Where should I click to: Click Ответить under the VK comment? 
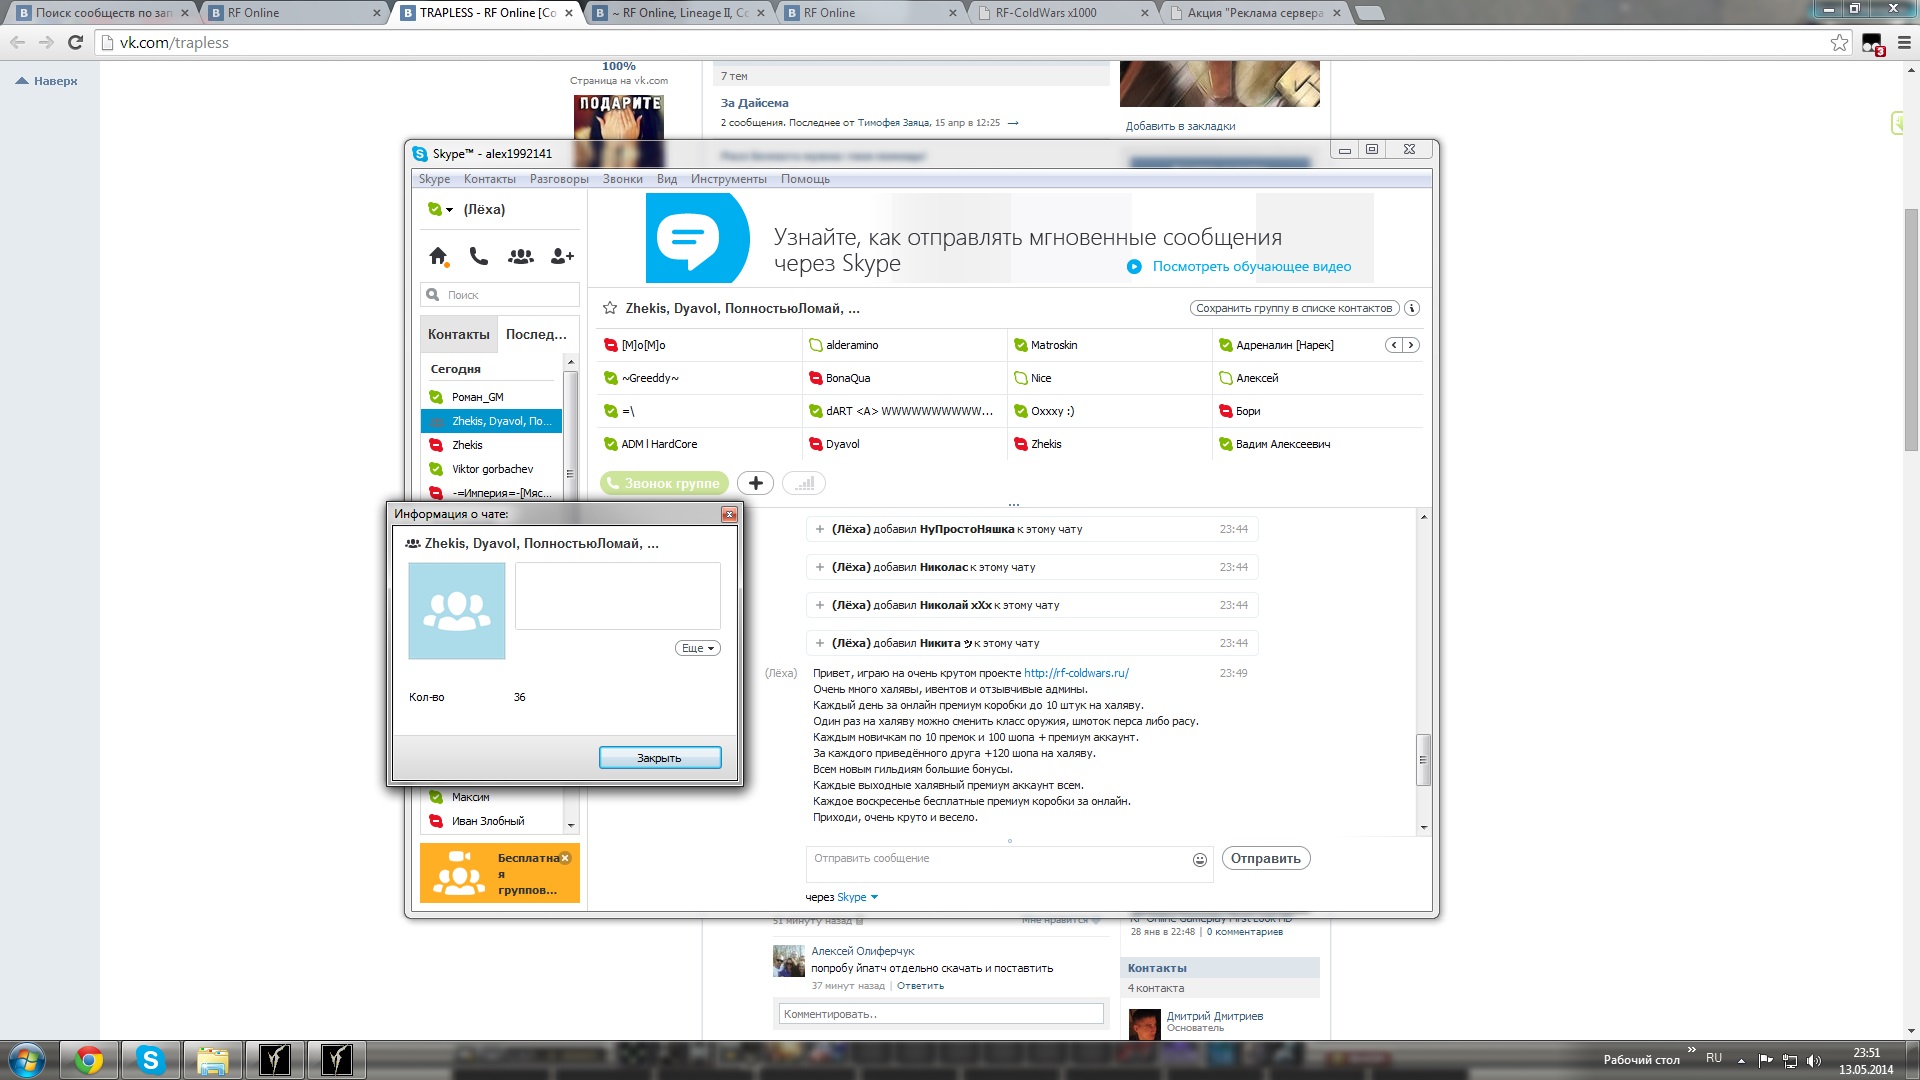click(920, 986)
